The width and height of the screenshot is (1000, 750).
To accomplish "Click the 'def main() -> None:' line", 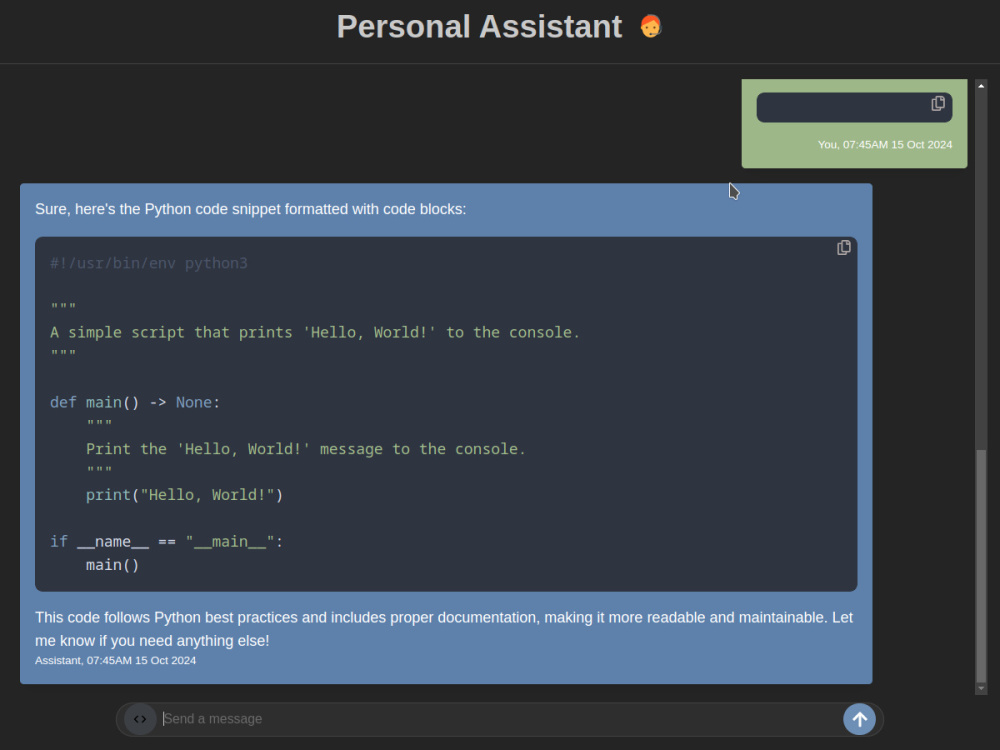I will [135, 402].
